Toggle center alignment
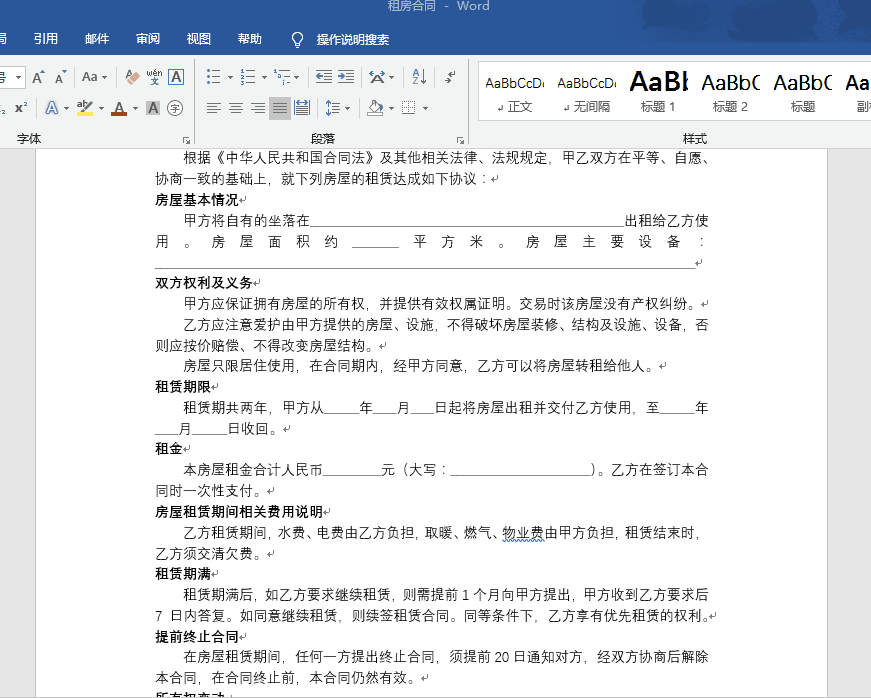 (234, 108)
